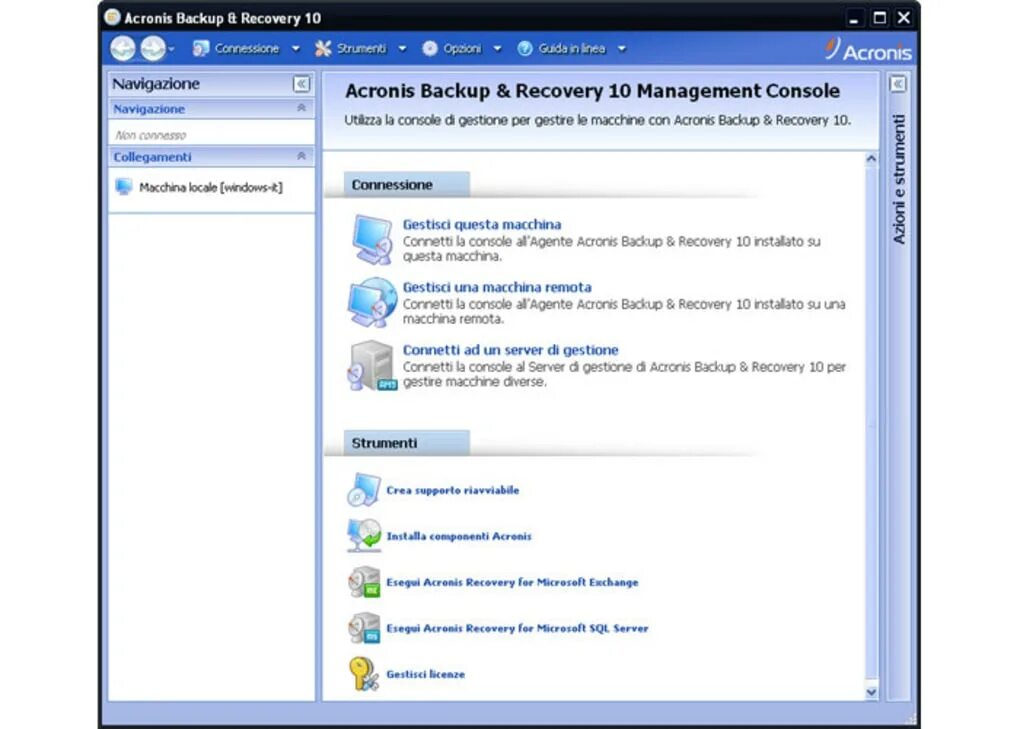The width and height of the screenshot is (1020, 729).
Task: Click Connetti ad un server di gestione
Action: pyautogui.click(x=510, y=350)
